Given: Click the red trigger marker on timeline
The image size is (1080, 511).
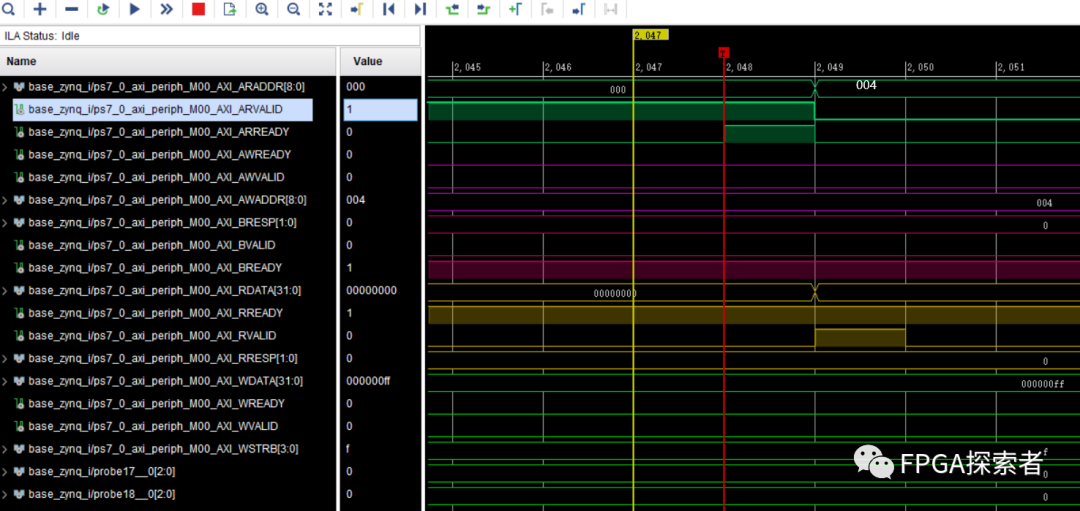Looking at the screenshot, I should (x=724, y=52).
